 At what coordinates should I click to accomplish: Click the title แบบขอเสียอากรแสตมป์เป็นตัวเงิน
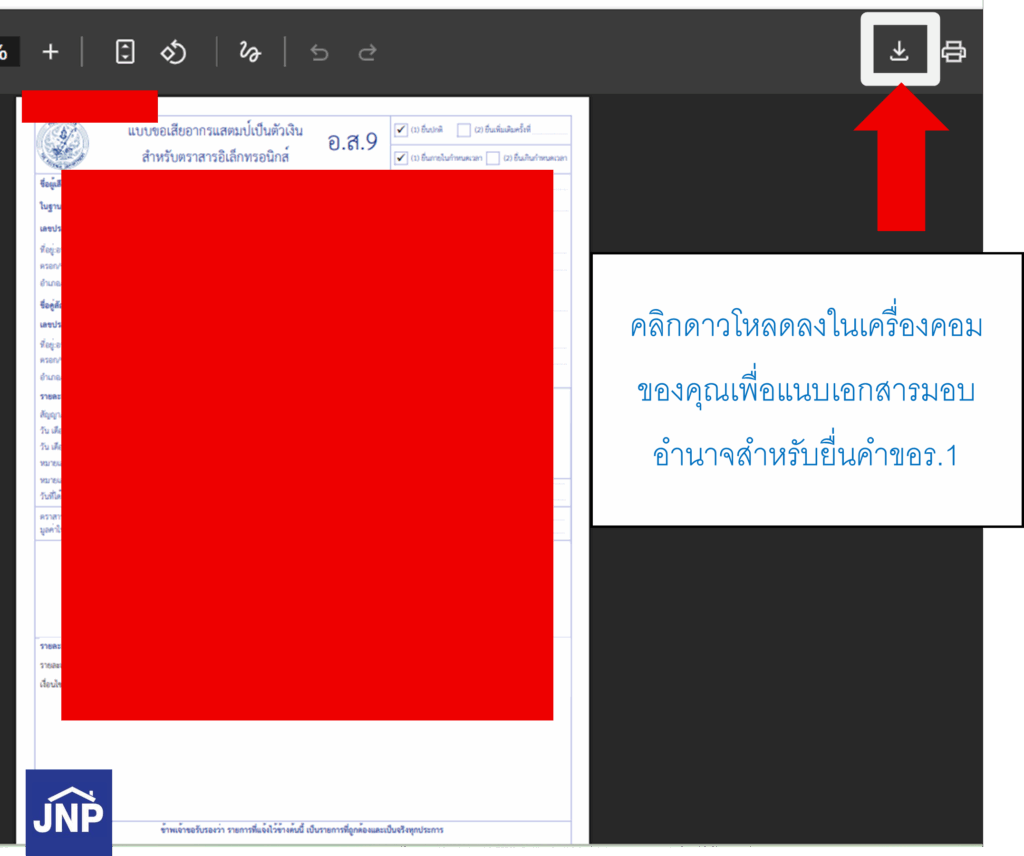[216, 131]
